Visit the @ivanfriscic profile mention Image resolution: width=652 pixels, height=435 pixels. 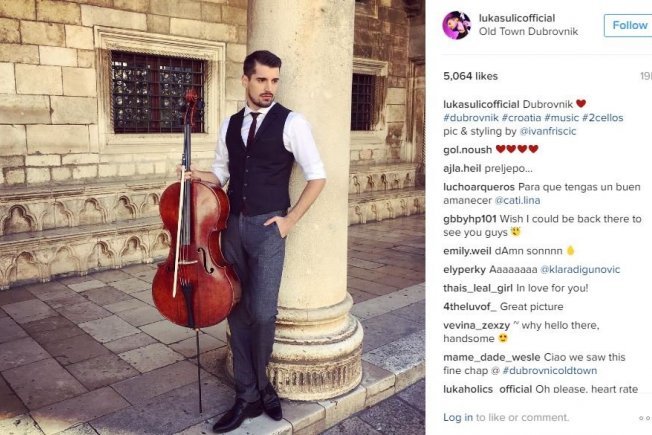pyautogui.click(x=548, y=131)
